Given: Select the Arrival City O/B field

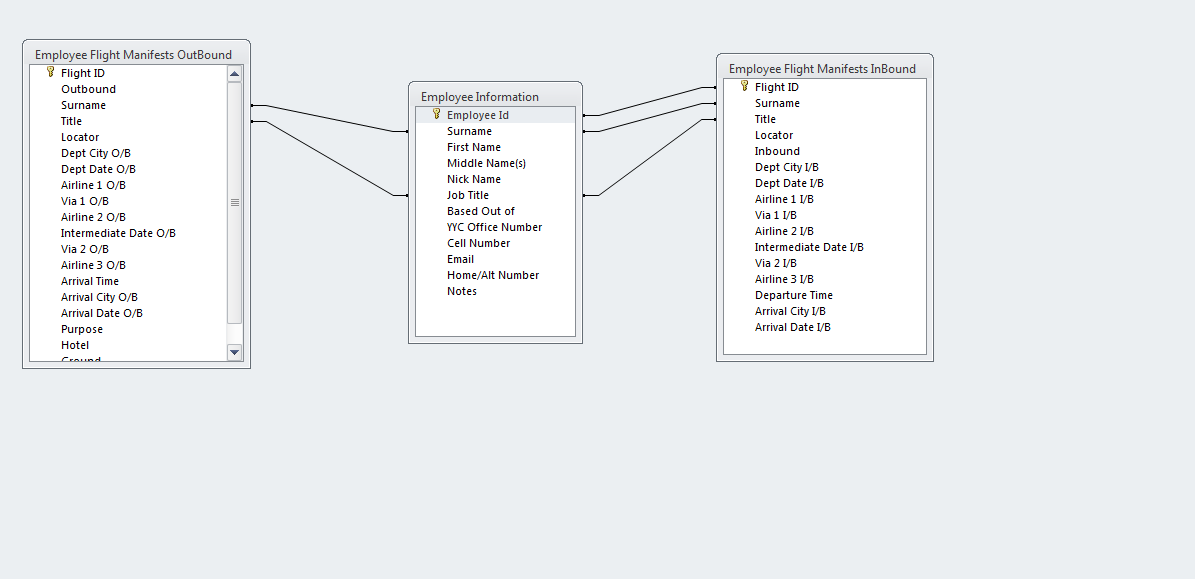Looking at the screenshot, I should pos(100,297).
